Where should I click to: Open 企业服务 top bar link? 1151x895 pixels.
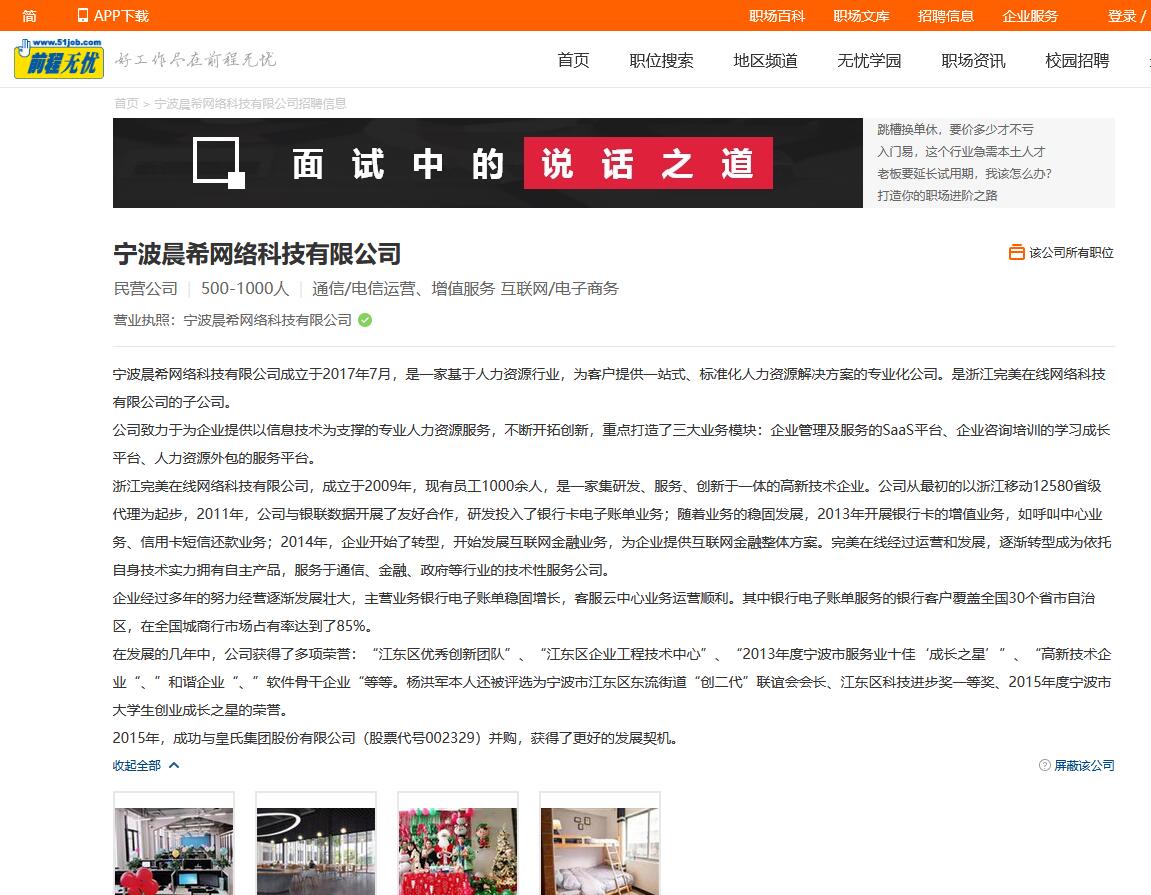[x=1030, y=16]
